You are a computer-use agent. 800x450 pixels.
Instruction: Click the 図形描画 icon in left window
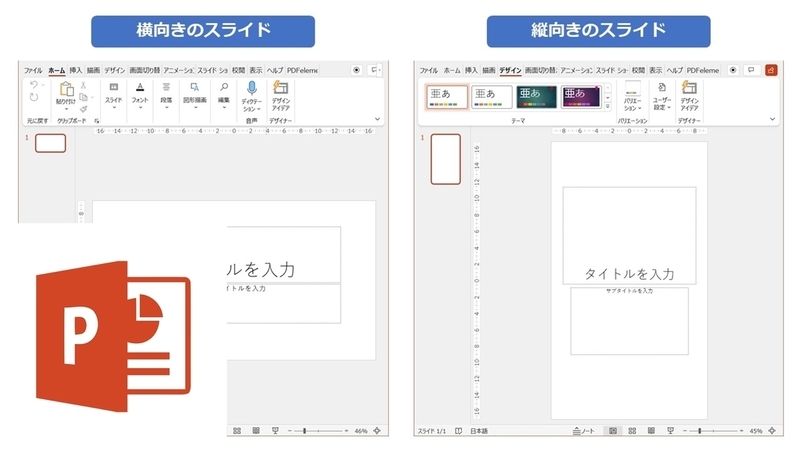[x=194, y=87]
